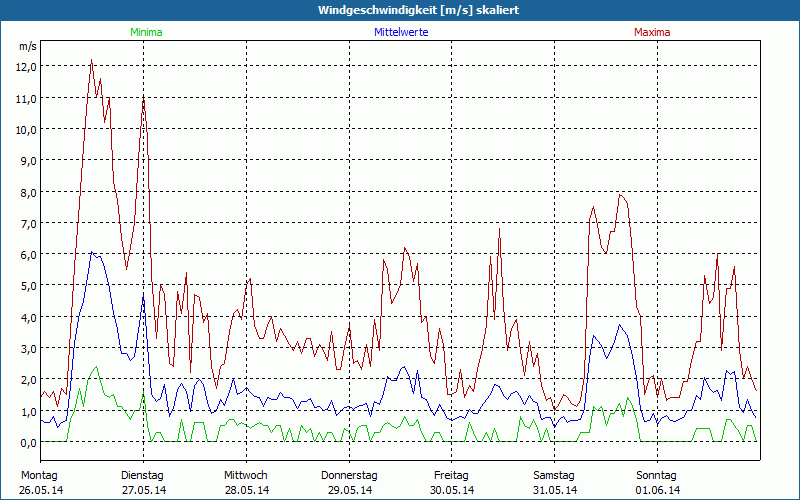The height and width of the screenshot is (500, 800).
Task: Click the '8,0' y-axis value
Action: (30, 193)
